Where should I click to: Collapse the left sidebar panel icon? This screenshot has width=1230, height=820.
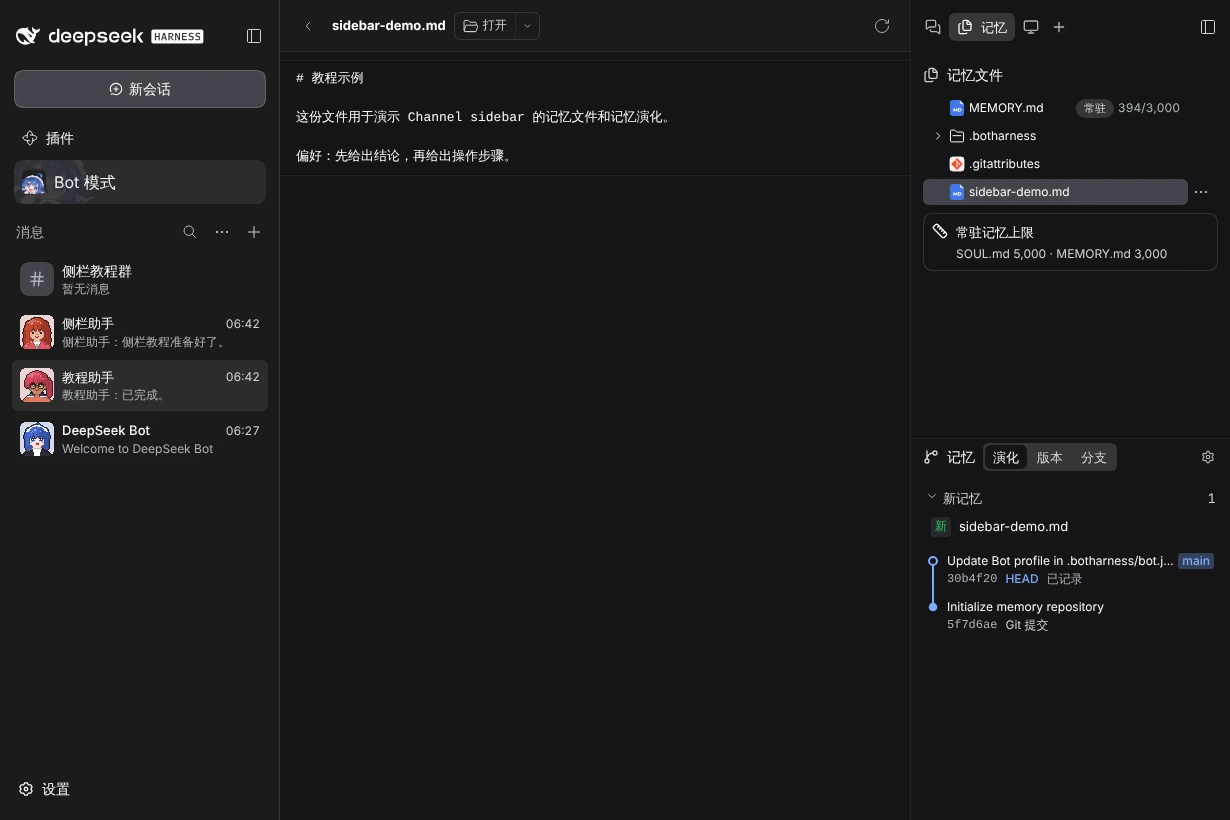tap(254, 36)
